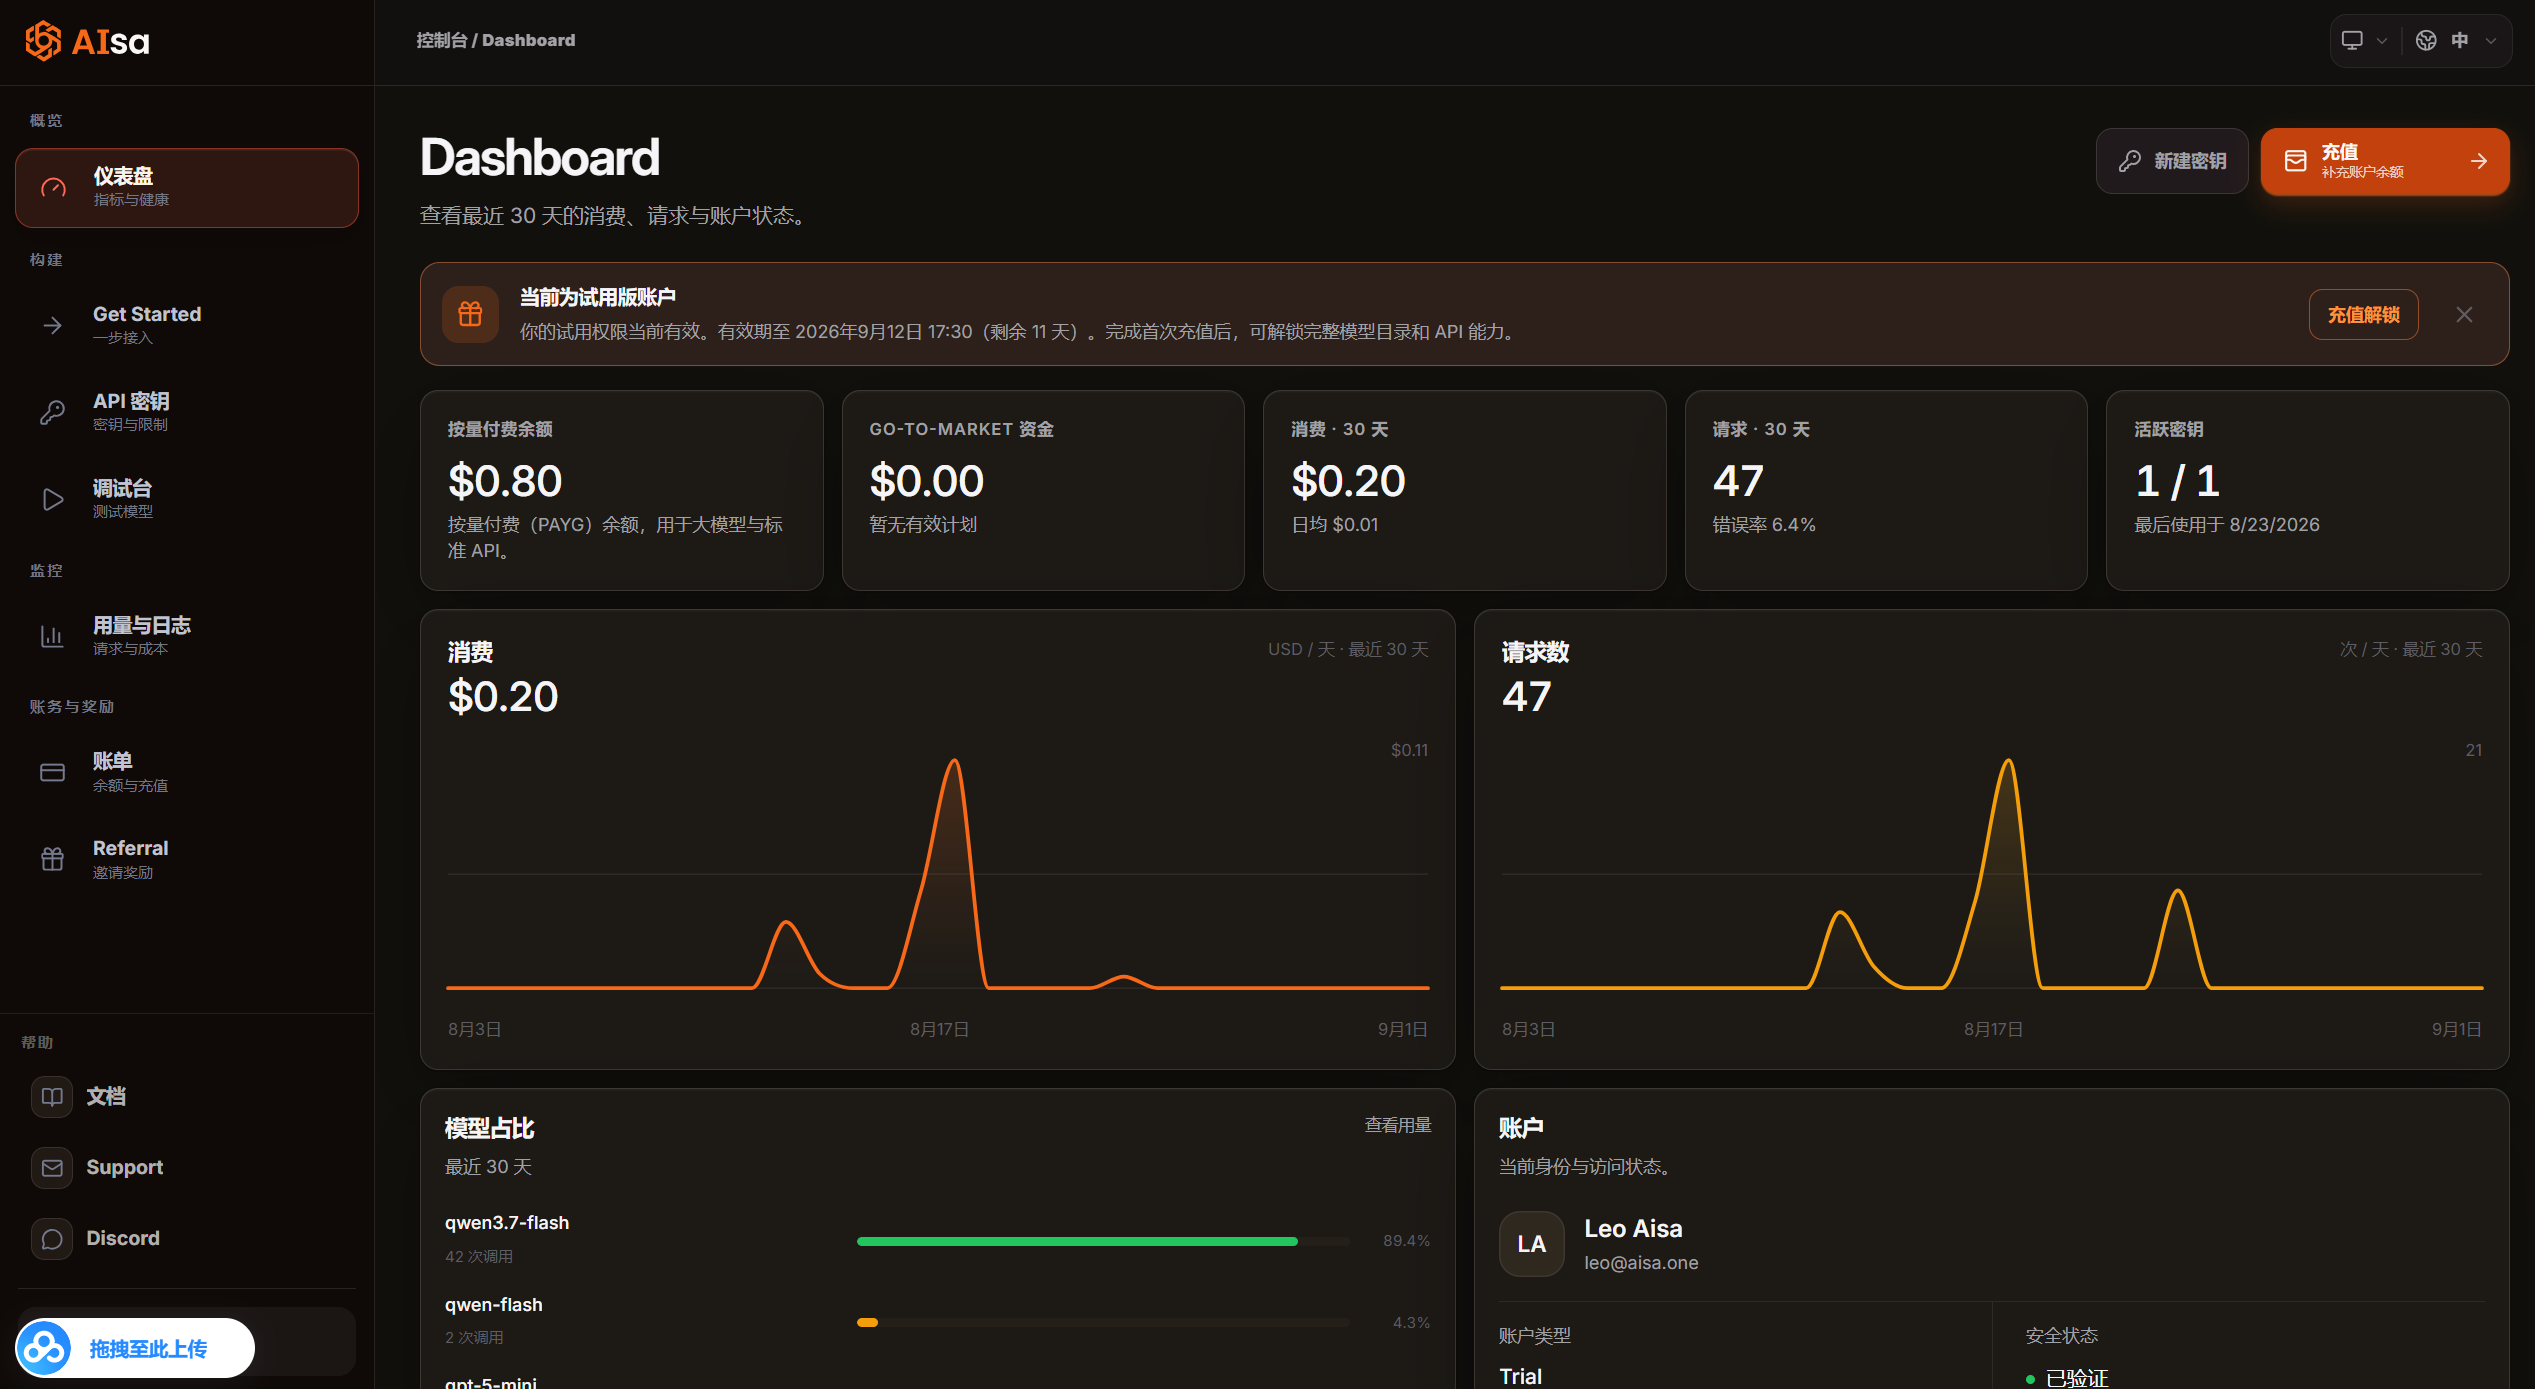This screenshot has width=2535, height=1389.
Task: Go to API 密钥 page
Action: pyautogui.click(x=187, y=412)
